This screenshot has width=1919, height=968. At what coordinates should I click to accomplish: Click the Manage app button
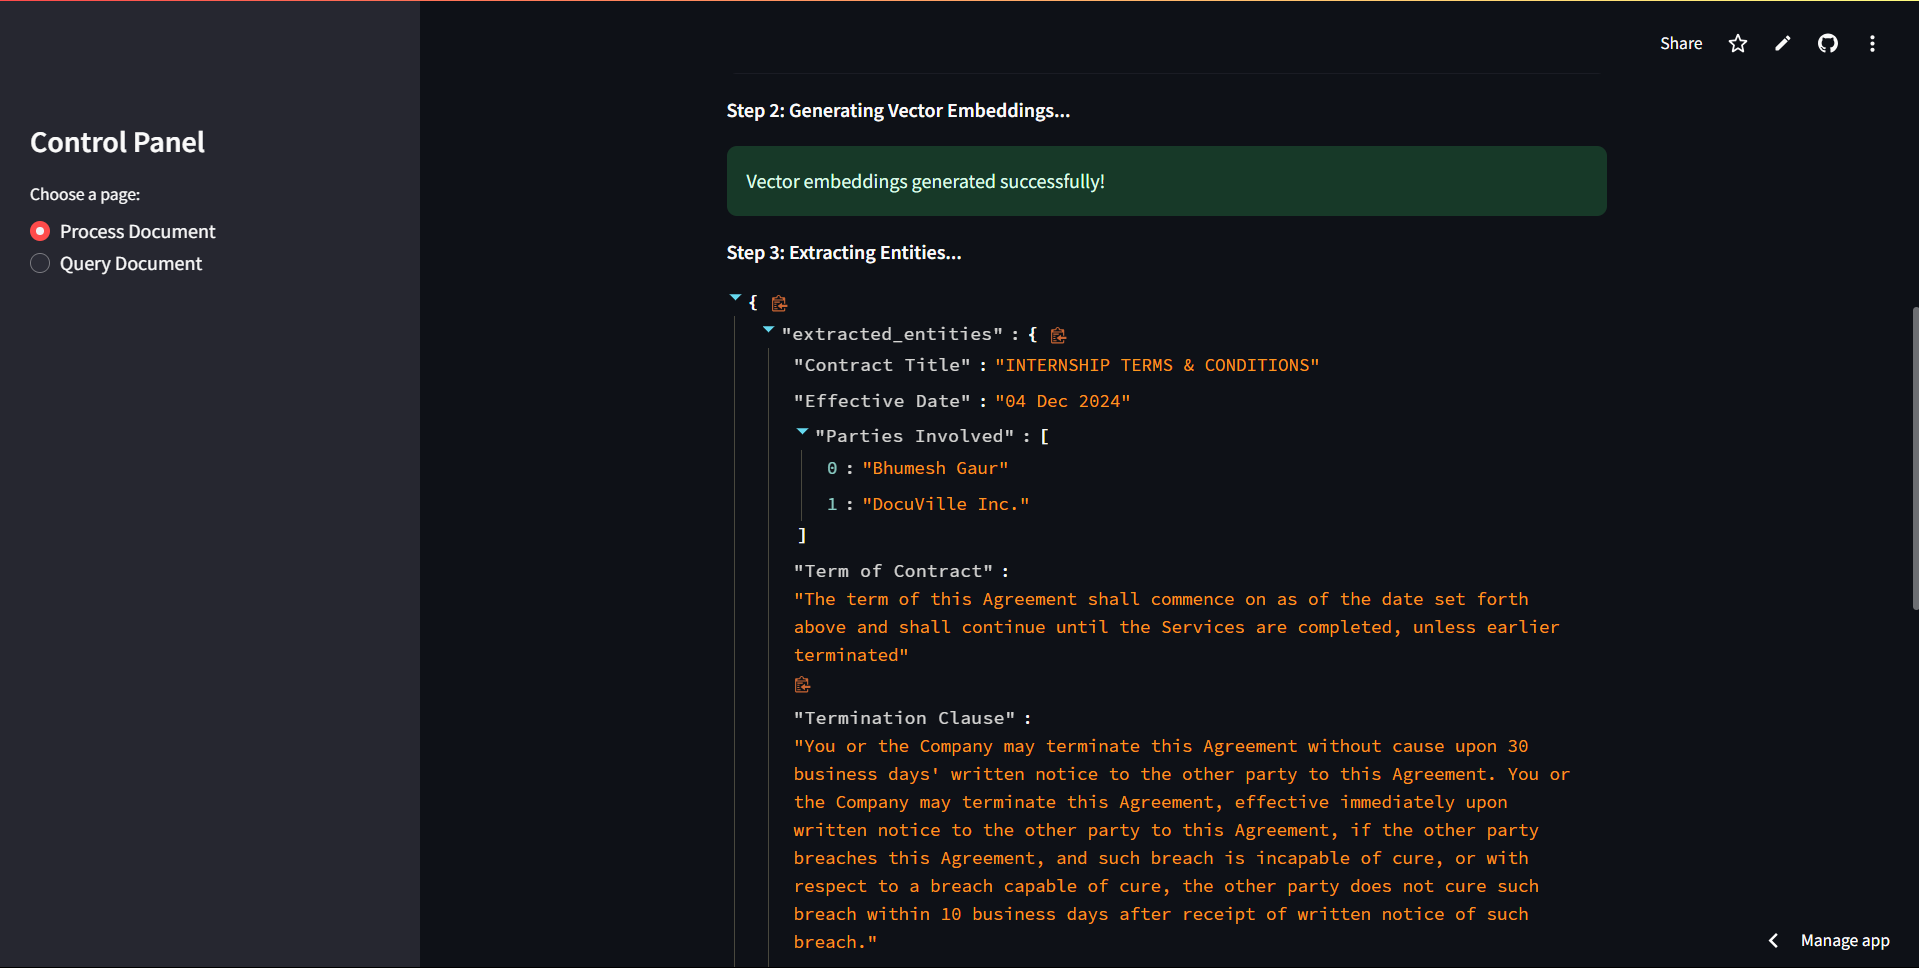click(x=1844, y=940)
